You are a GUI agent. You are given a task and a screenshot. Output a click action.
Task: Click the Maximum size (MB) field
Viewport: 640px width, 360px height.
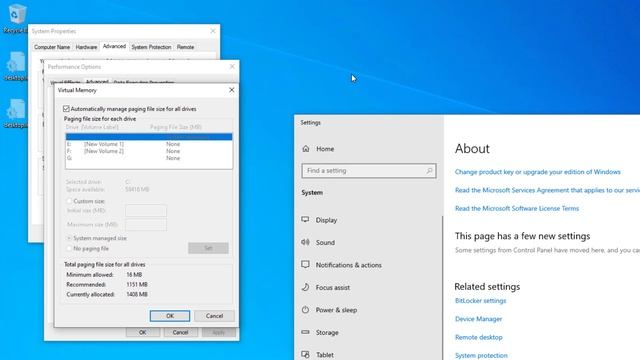146,224
